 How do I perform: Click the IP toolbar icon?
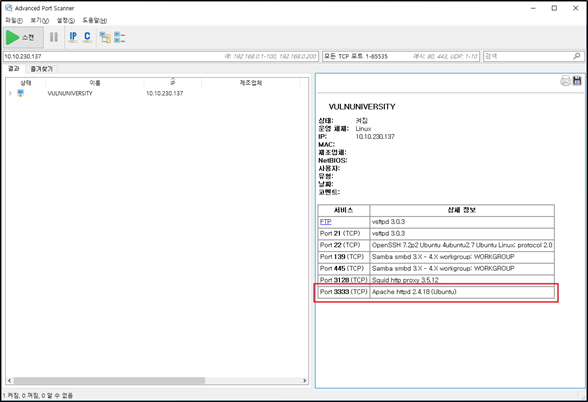click(73, 37)
